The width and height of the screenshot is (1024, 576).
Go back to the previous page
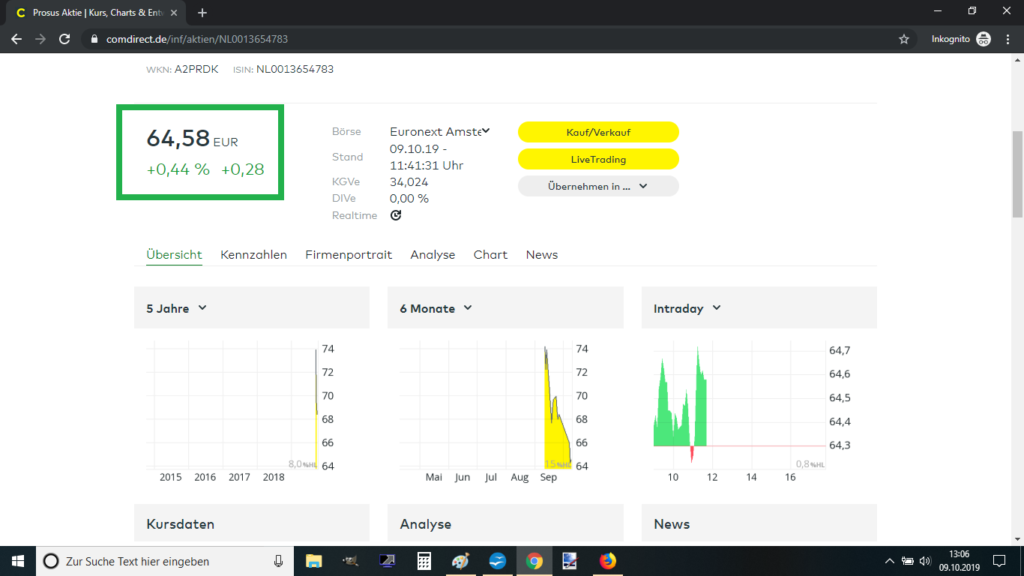point(16,39)
